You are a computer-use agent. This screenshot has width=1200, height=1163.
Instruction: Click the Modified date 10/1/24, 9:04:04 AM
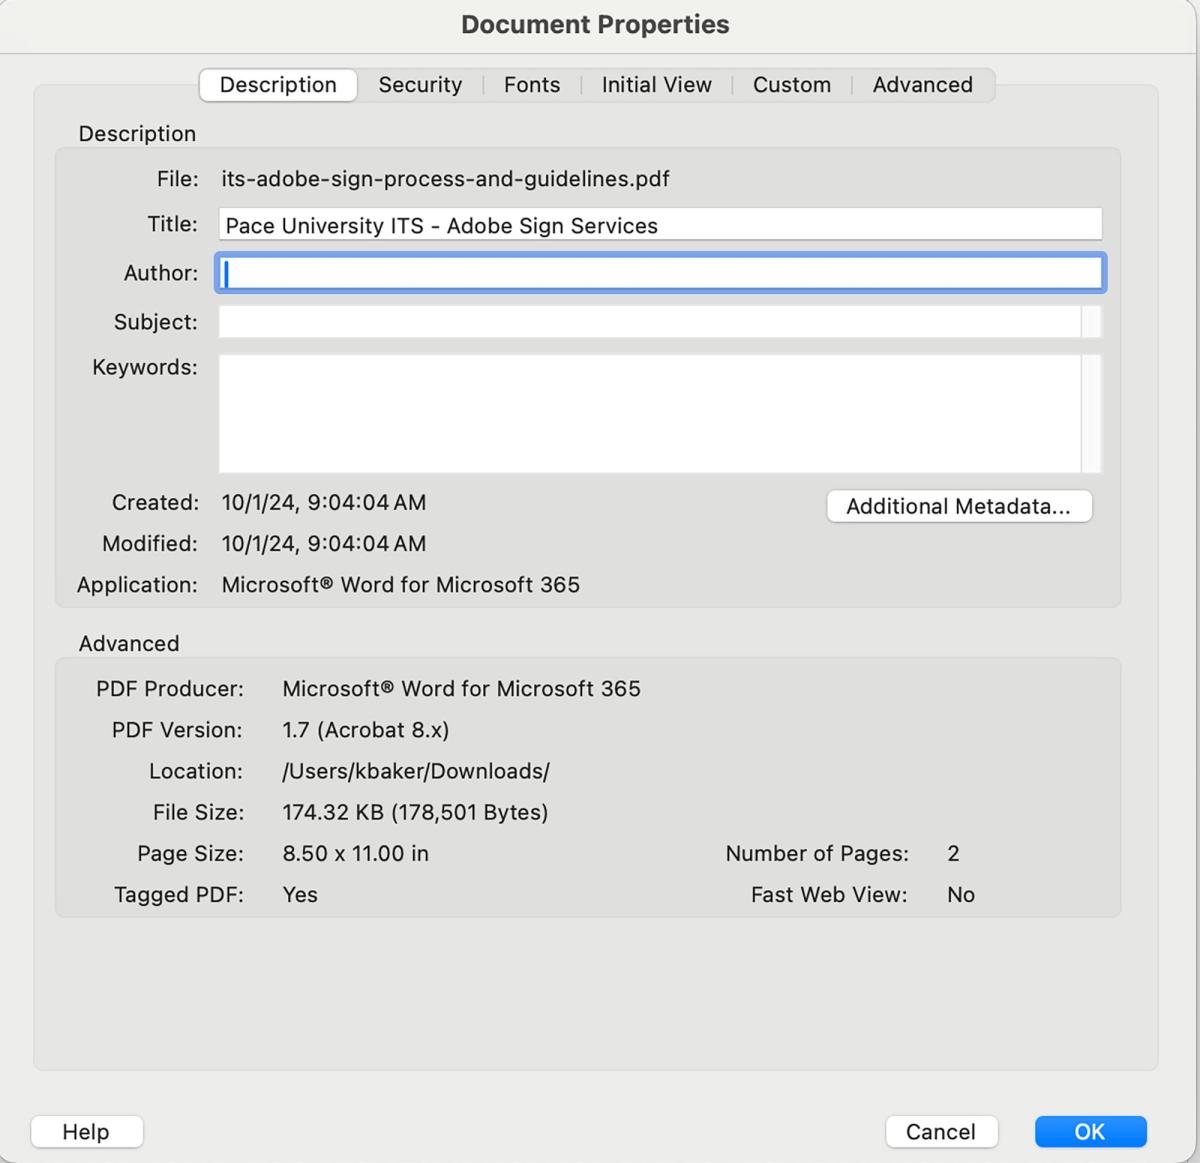click(x=324, y=544)
